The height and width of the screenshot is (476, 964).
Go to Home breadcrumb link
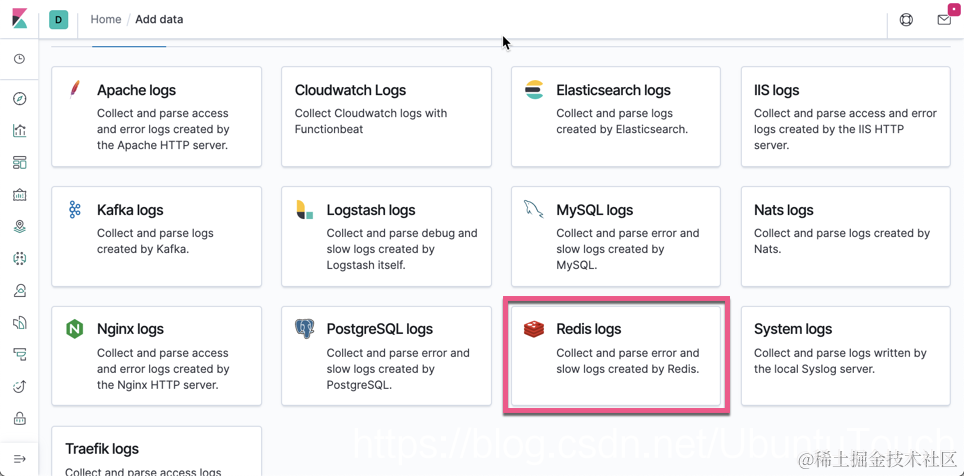click(106, 20)
